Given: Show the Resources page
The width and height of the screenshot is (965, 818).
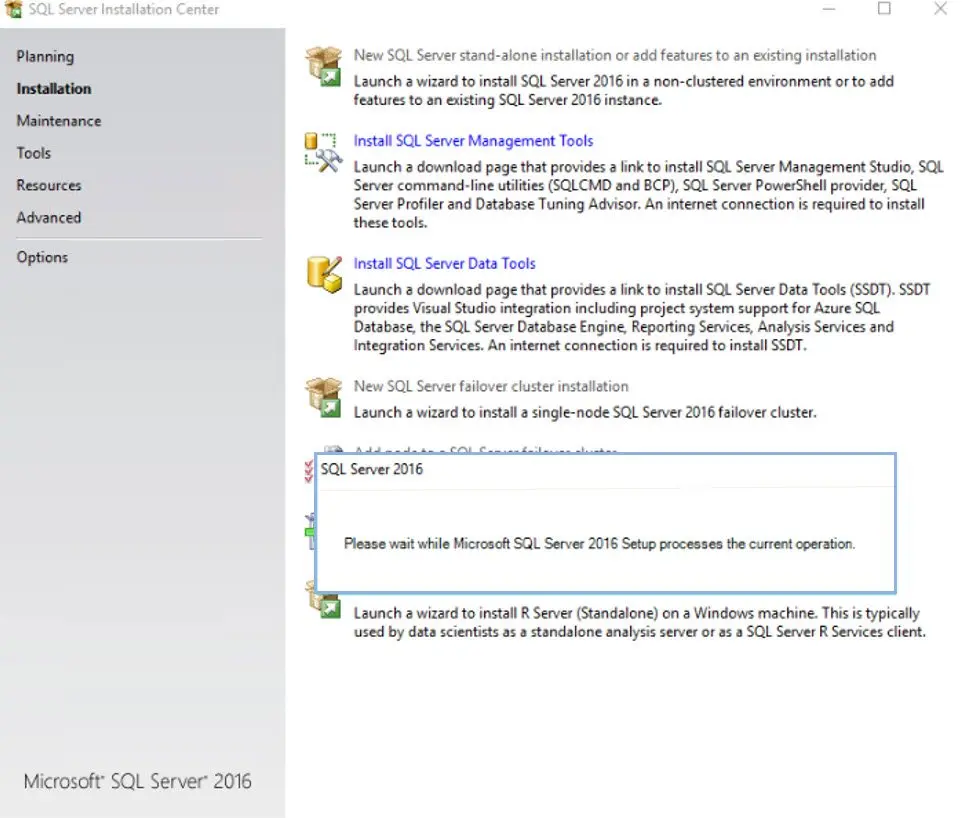Looking at the screenshot, I should [x=49, y=185].
